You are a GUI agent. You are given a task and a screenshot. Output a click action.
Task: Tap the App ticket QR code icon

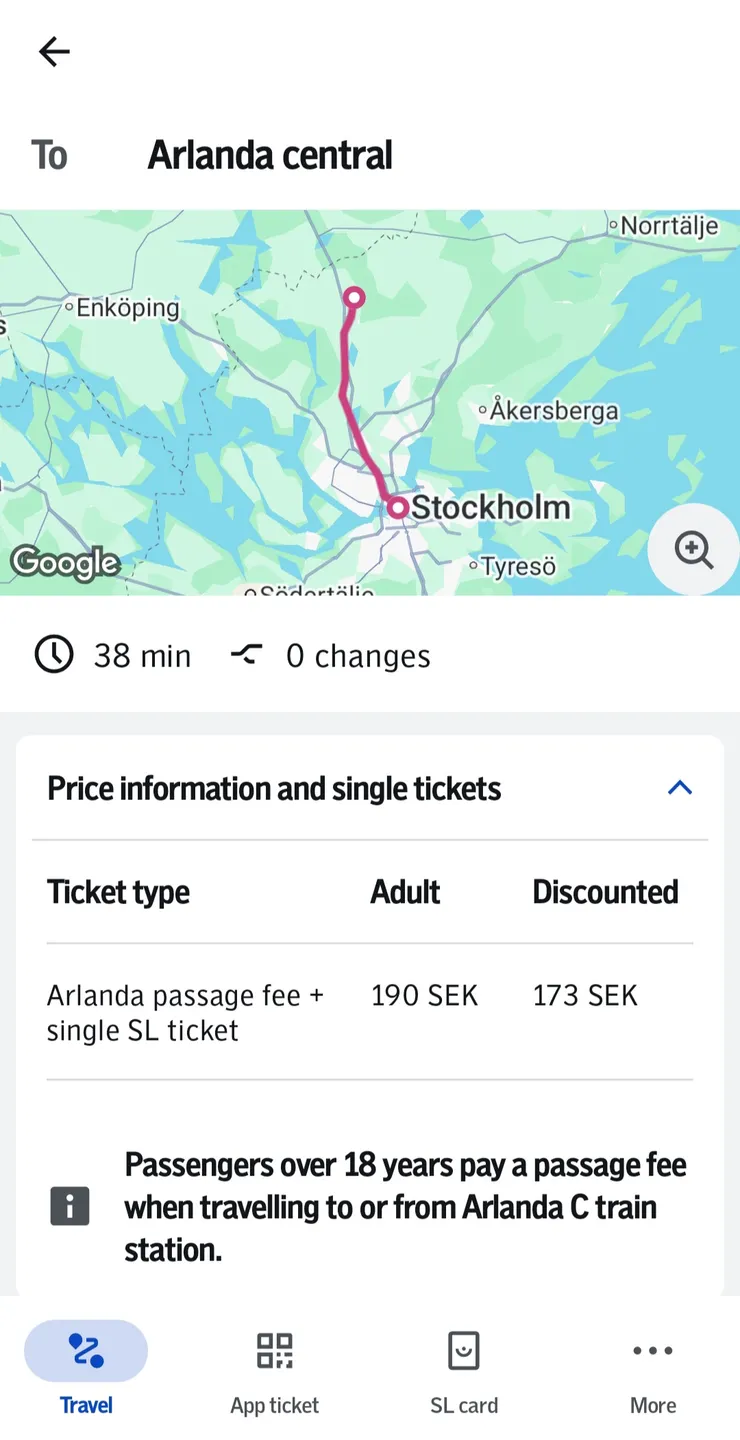point(274,1350)
